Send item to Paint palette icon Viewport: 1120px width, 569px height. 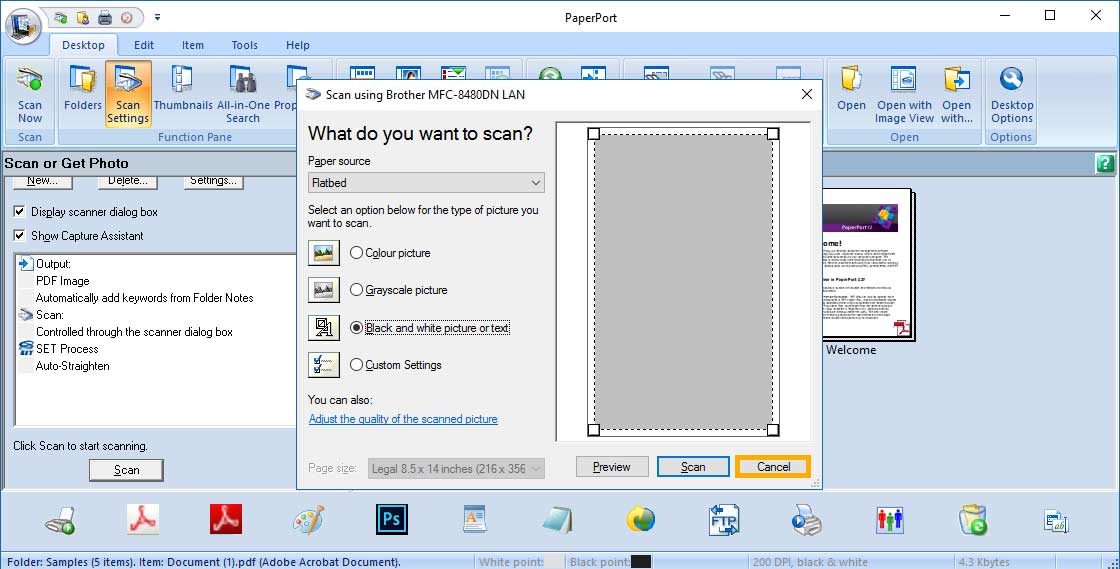coord(309,520)
